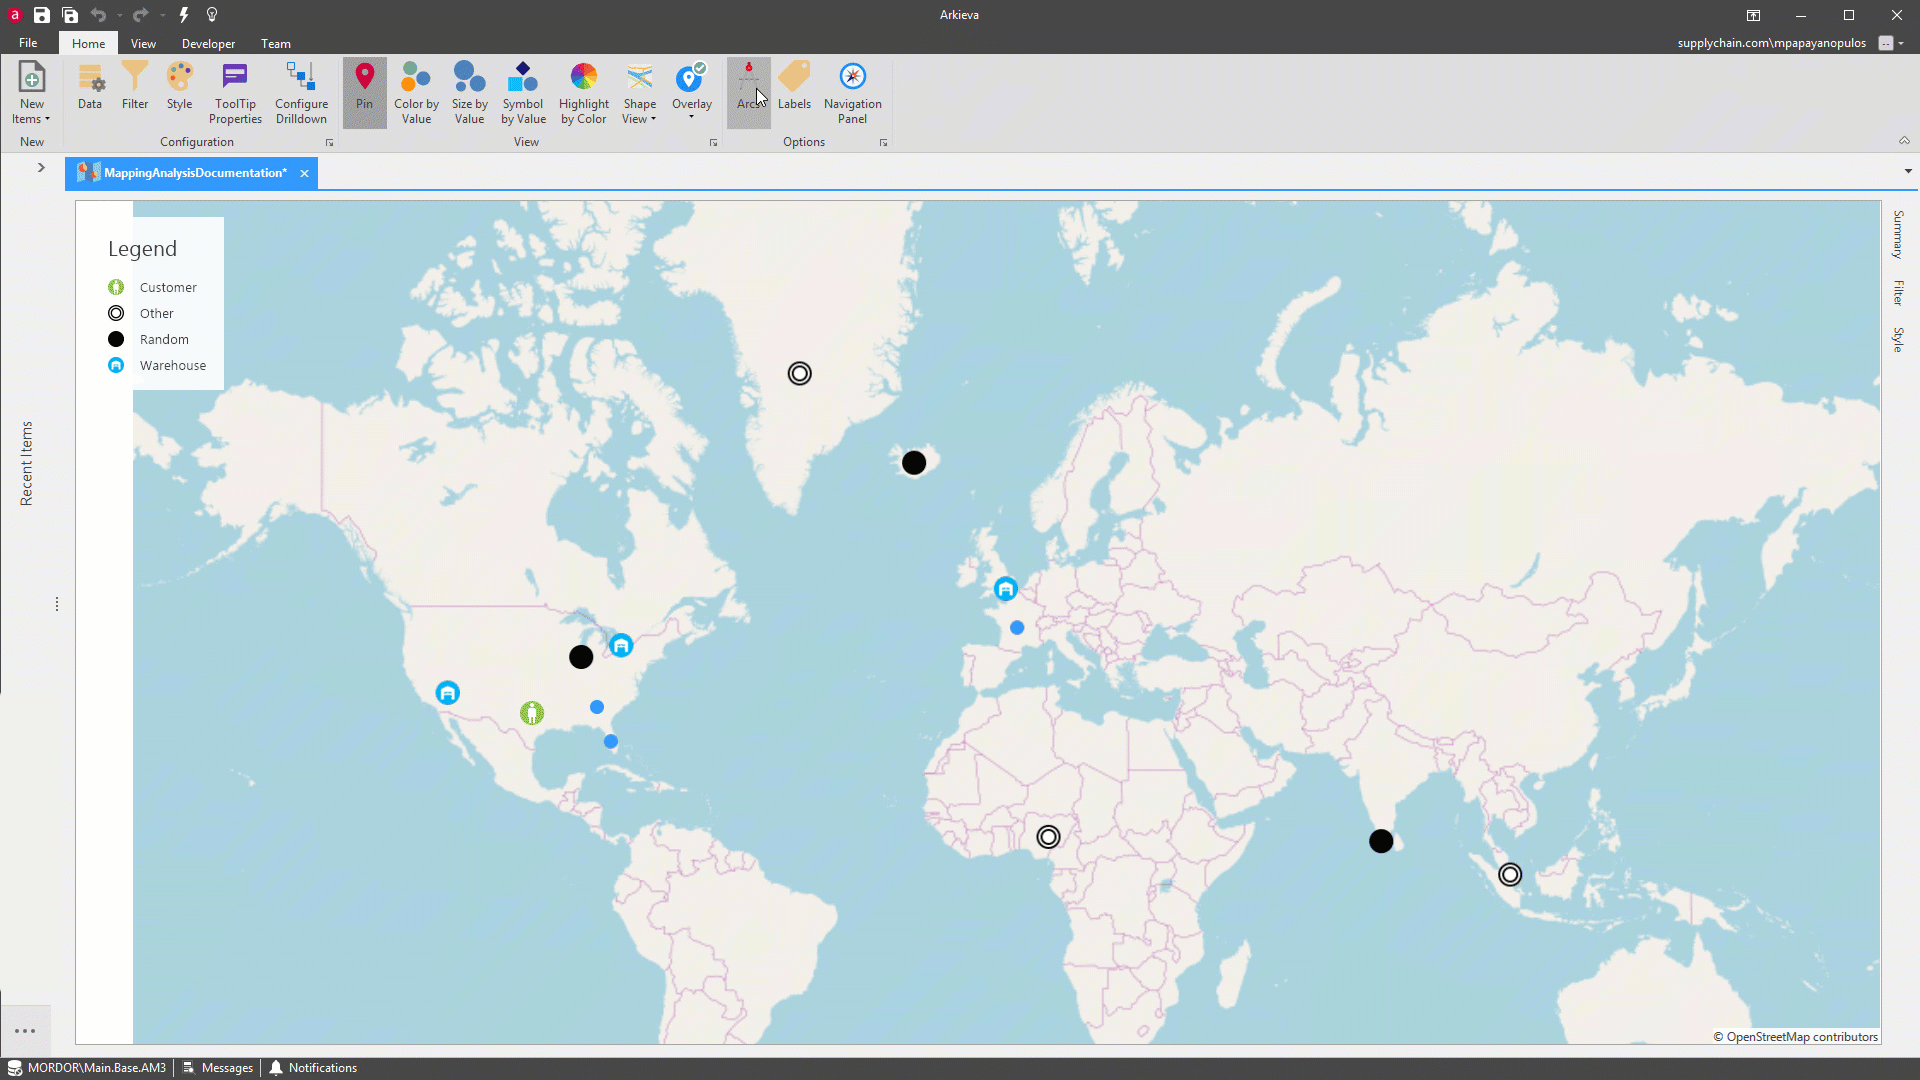
Task: Open the Messages panel in status bar
Action: click(218, 1068)
